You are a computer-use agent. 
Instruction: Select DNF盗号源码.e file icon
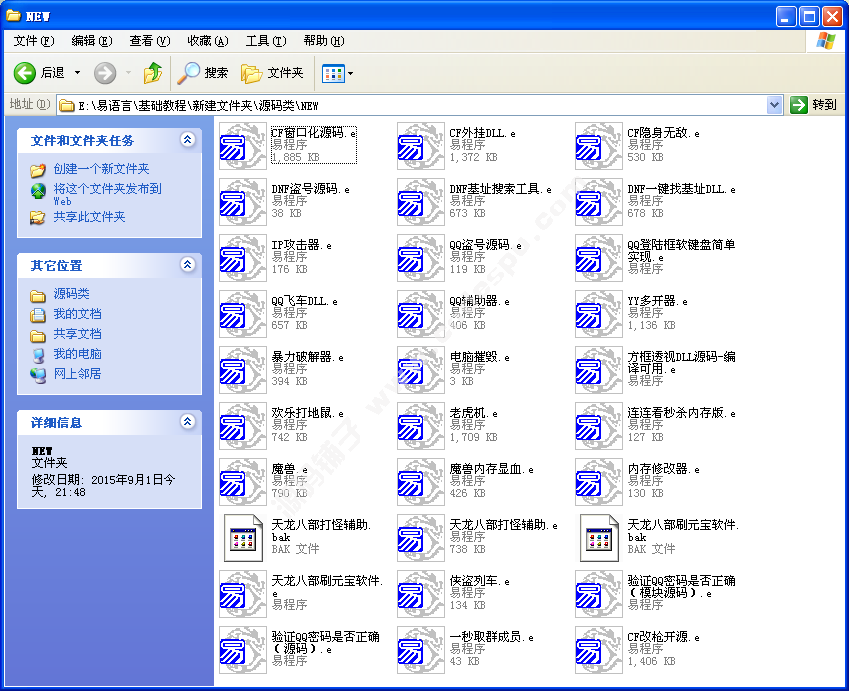(x=243, y=202)
